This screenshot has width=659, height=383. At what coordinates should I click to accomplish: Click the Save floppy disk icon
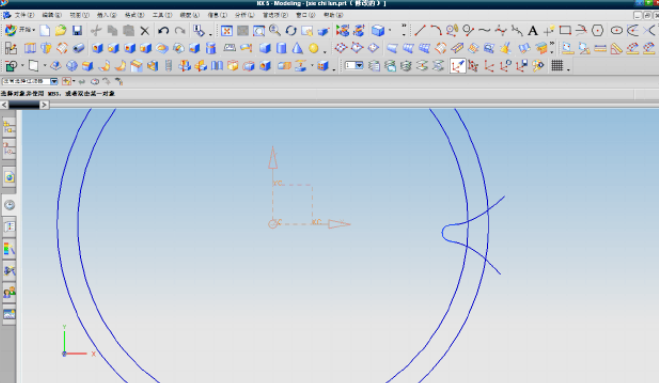pos(77,30)
